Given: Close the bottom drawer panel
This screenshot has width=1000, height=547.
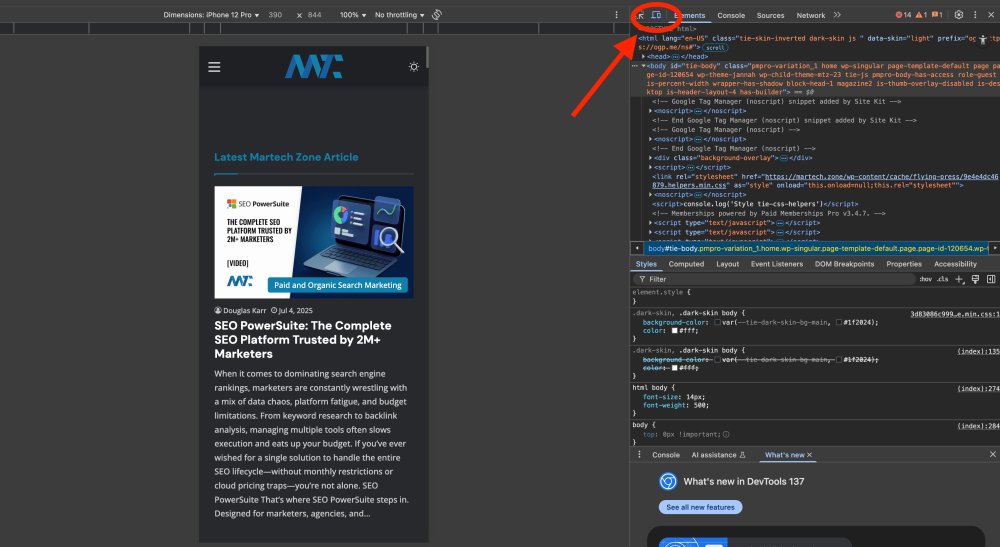Looking at the screenshot, I should point(992,455).
